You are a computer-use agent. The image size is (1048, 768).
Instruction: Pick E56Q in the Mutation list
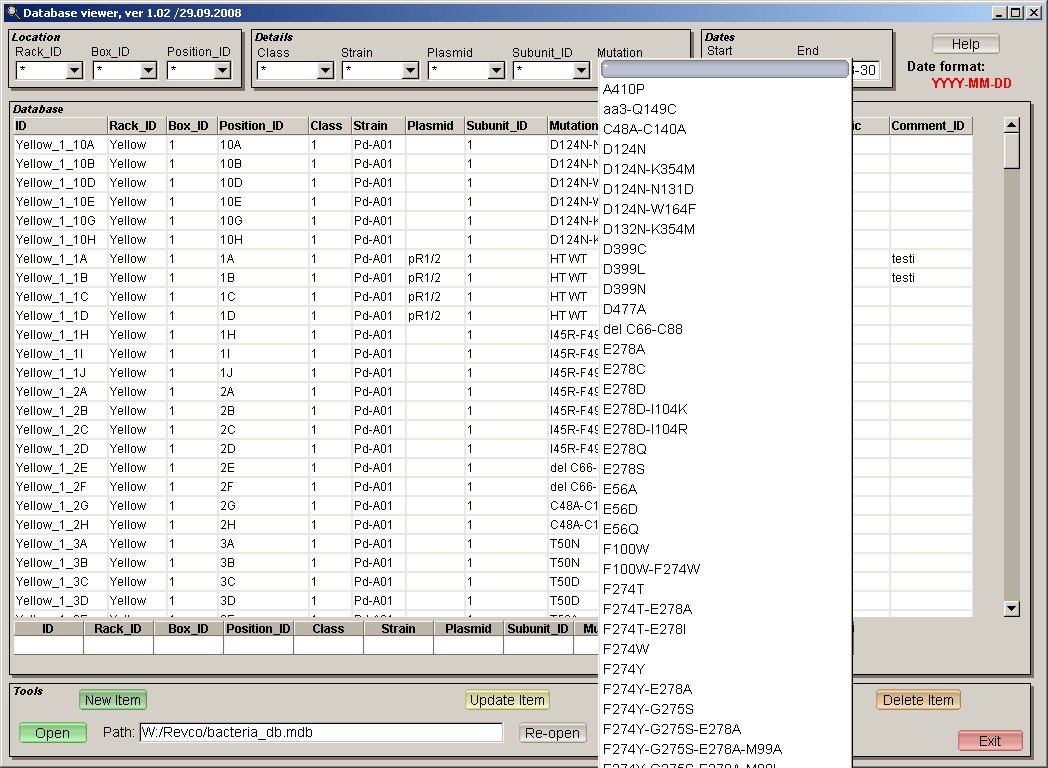725,529
